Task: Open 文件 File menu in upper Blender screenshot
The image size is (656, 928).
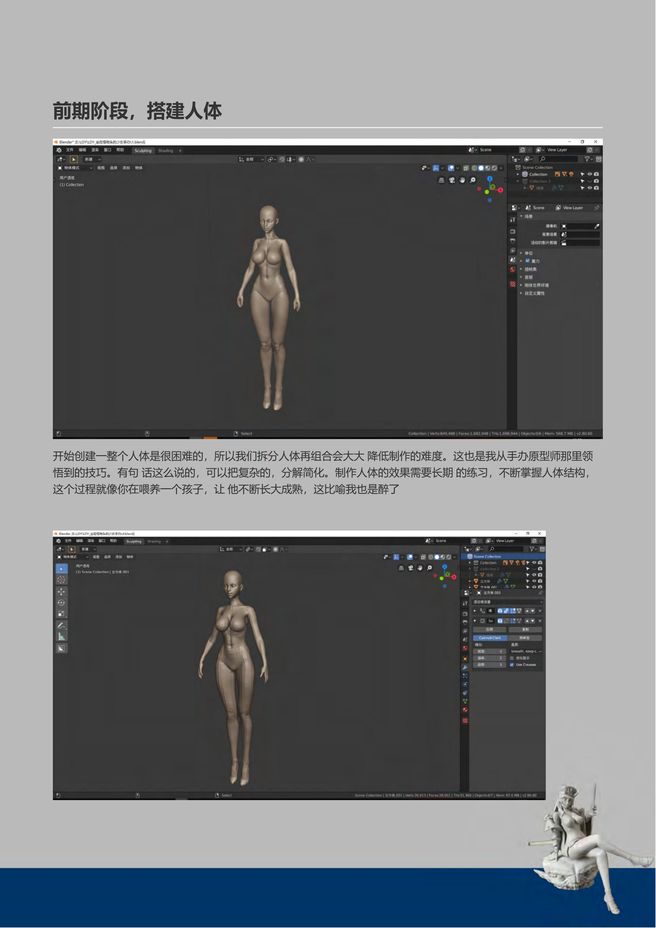Action: tap(69, 150)
